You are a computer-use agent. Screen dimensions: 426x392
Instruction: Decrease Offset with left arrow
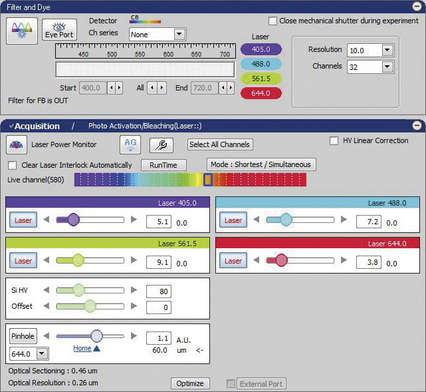(47, 306)
